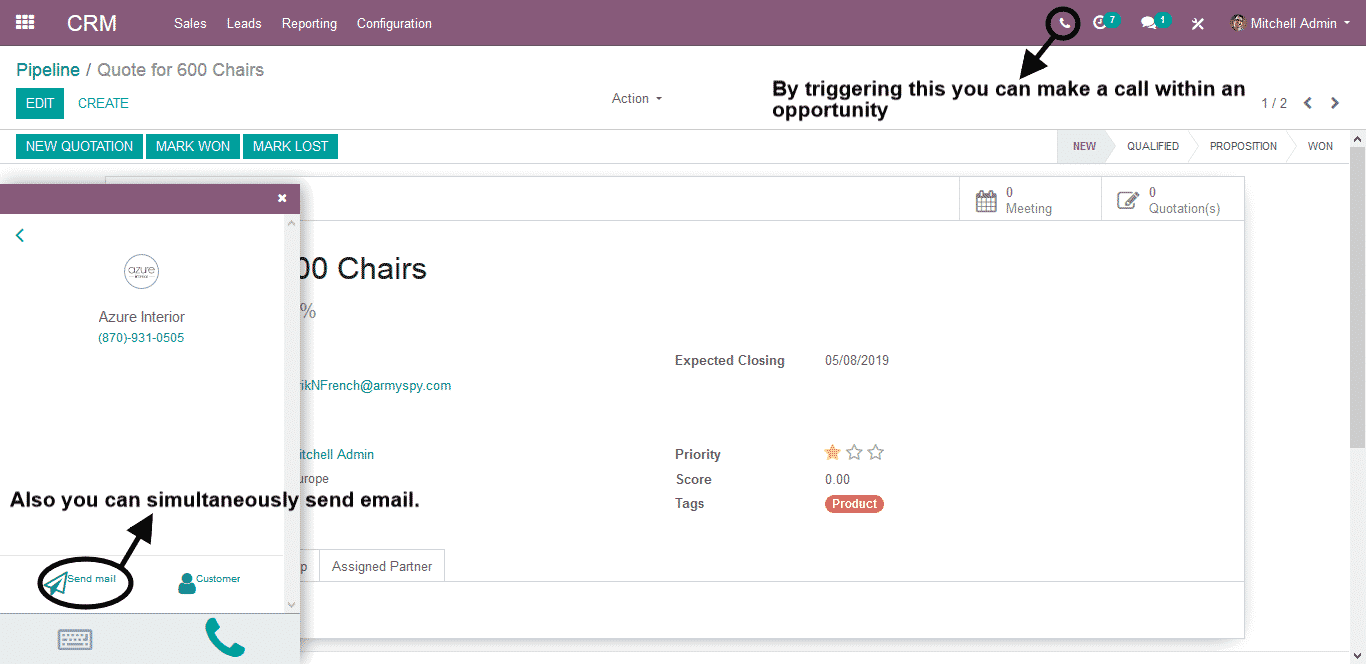Open the Mitchell Admin user menu
Viewport: 1366px width, 664px height.
[x=1290, y=23]
